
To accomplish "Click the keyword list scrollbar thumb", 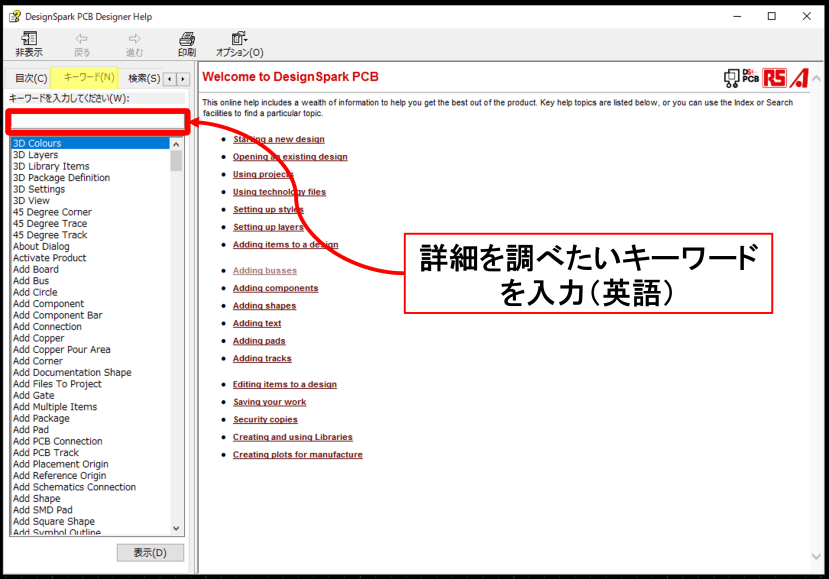I will click(x=176, y=161).
